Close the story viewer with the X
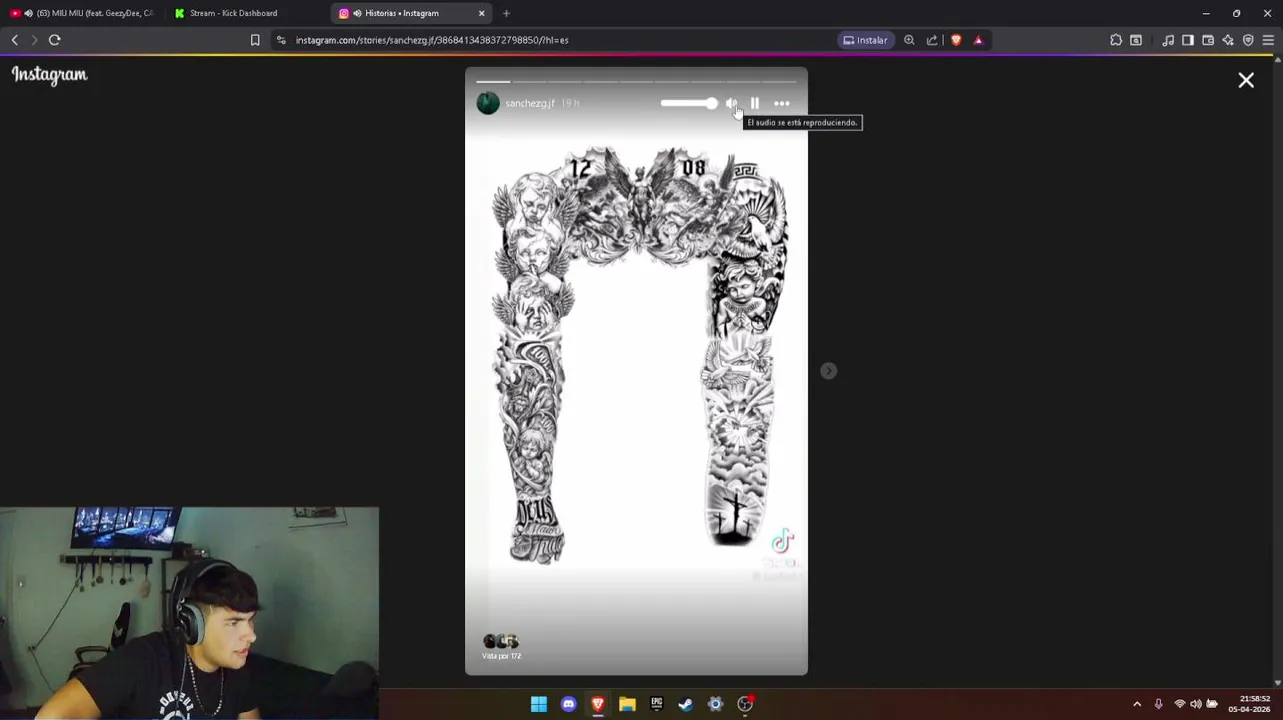Image resolution: width=1283 pixels, height=720 pixels. pos(1246,80)
